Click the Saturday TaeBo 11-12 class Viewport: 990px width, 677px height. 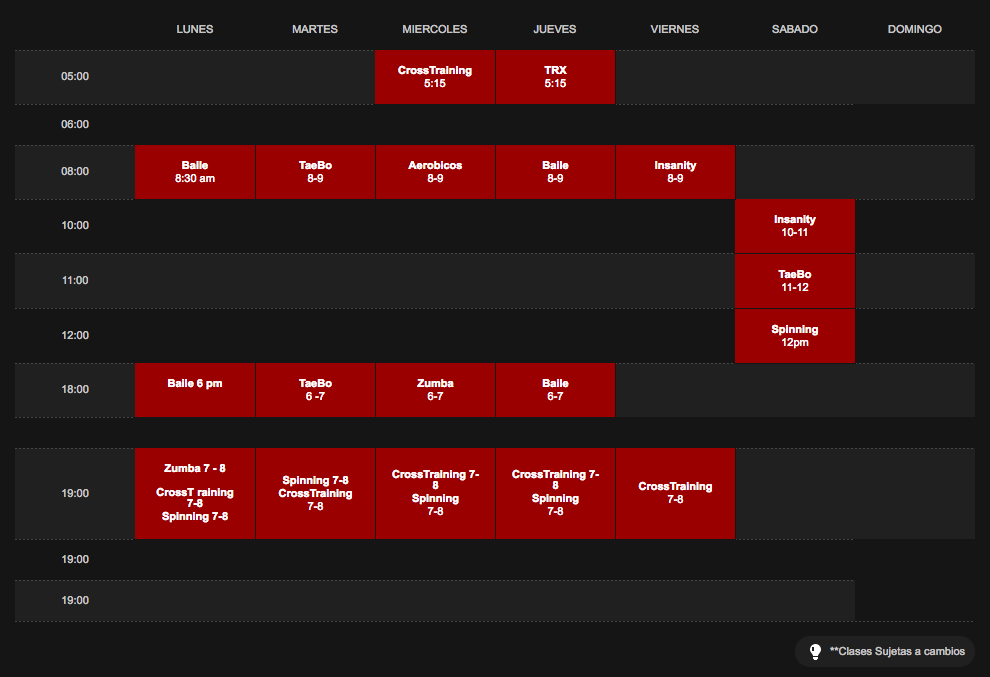[795, 281]
